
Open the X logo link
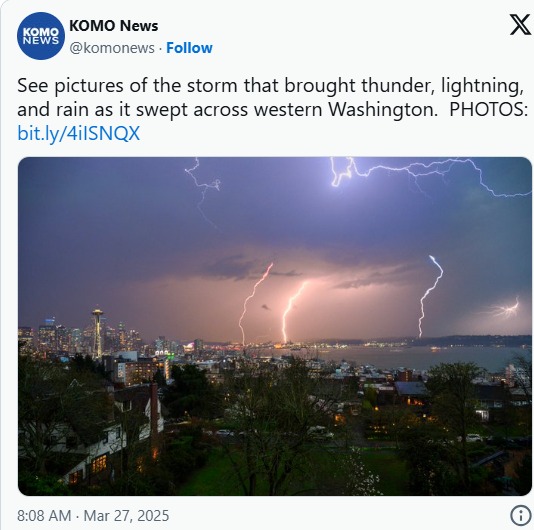click(x=520, y=24)
